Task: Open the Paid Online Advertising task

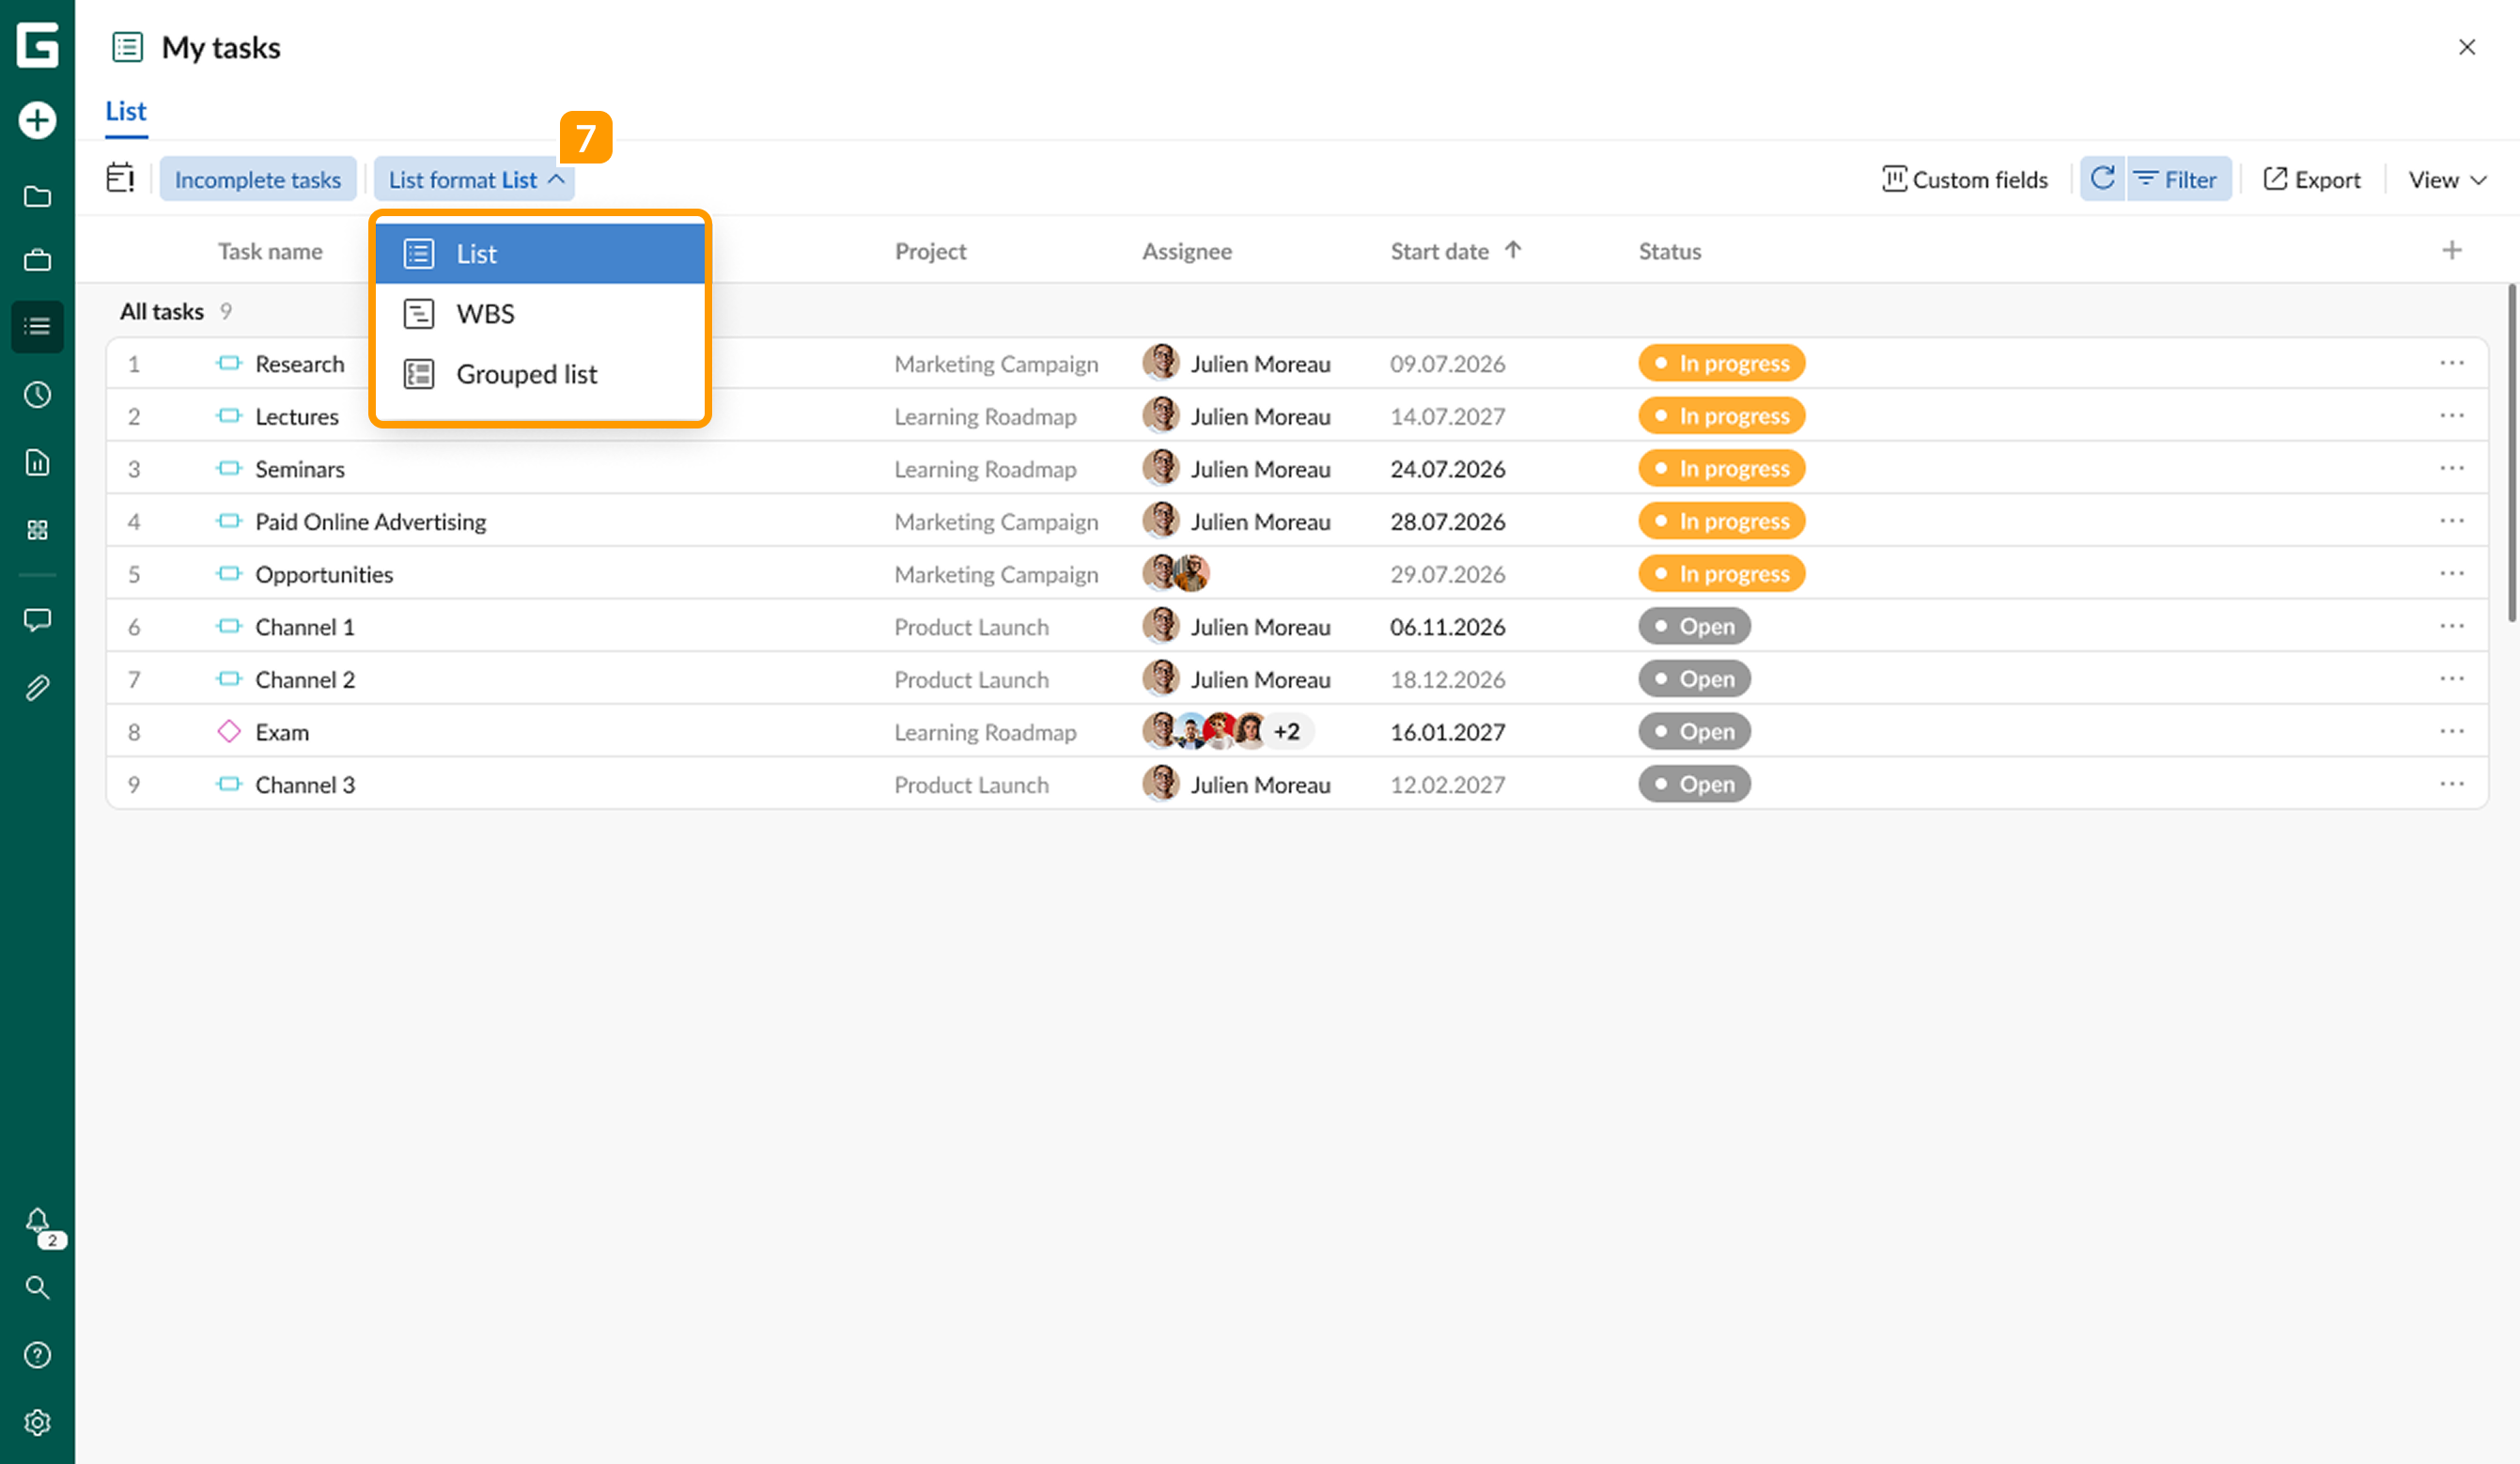Action: (371, 521)
